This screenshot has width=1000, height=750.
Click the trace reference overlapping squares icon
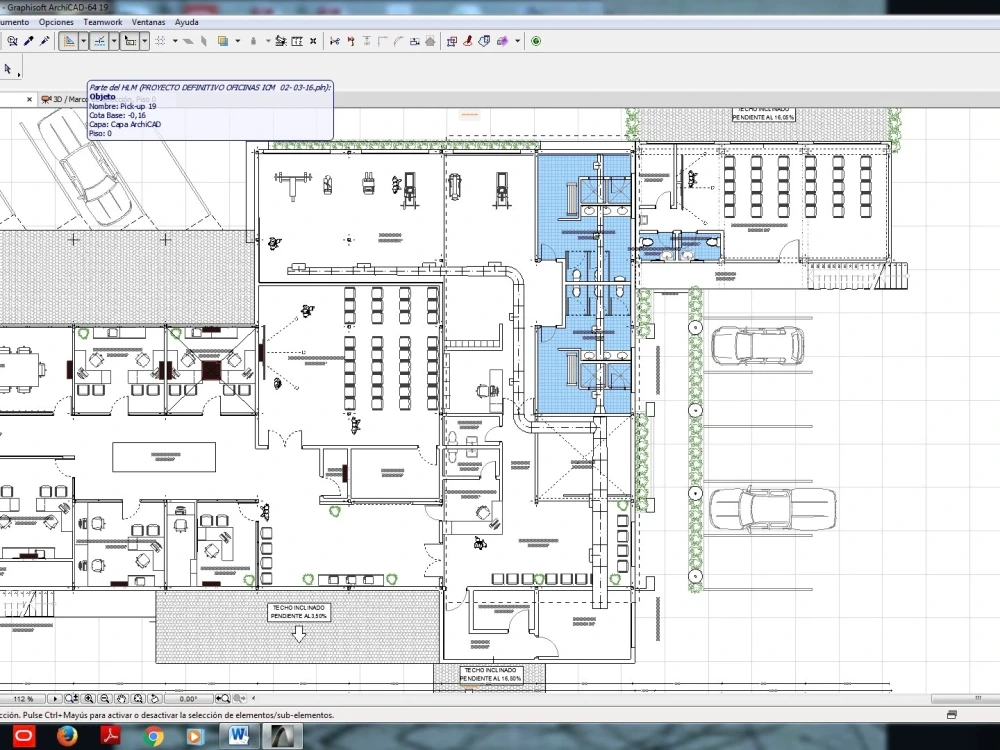[223, 41]
